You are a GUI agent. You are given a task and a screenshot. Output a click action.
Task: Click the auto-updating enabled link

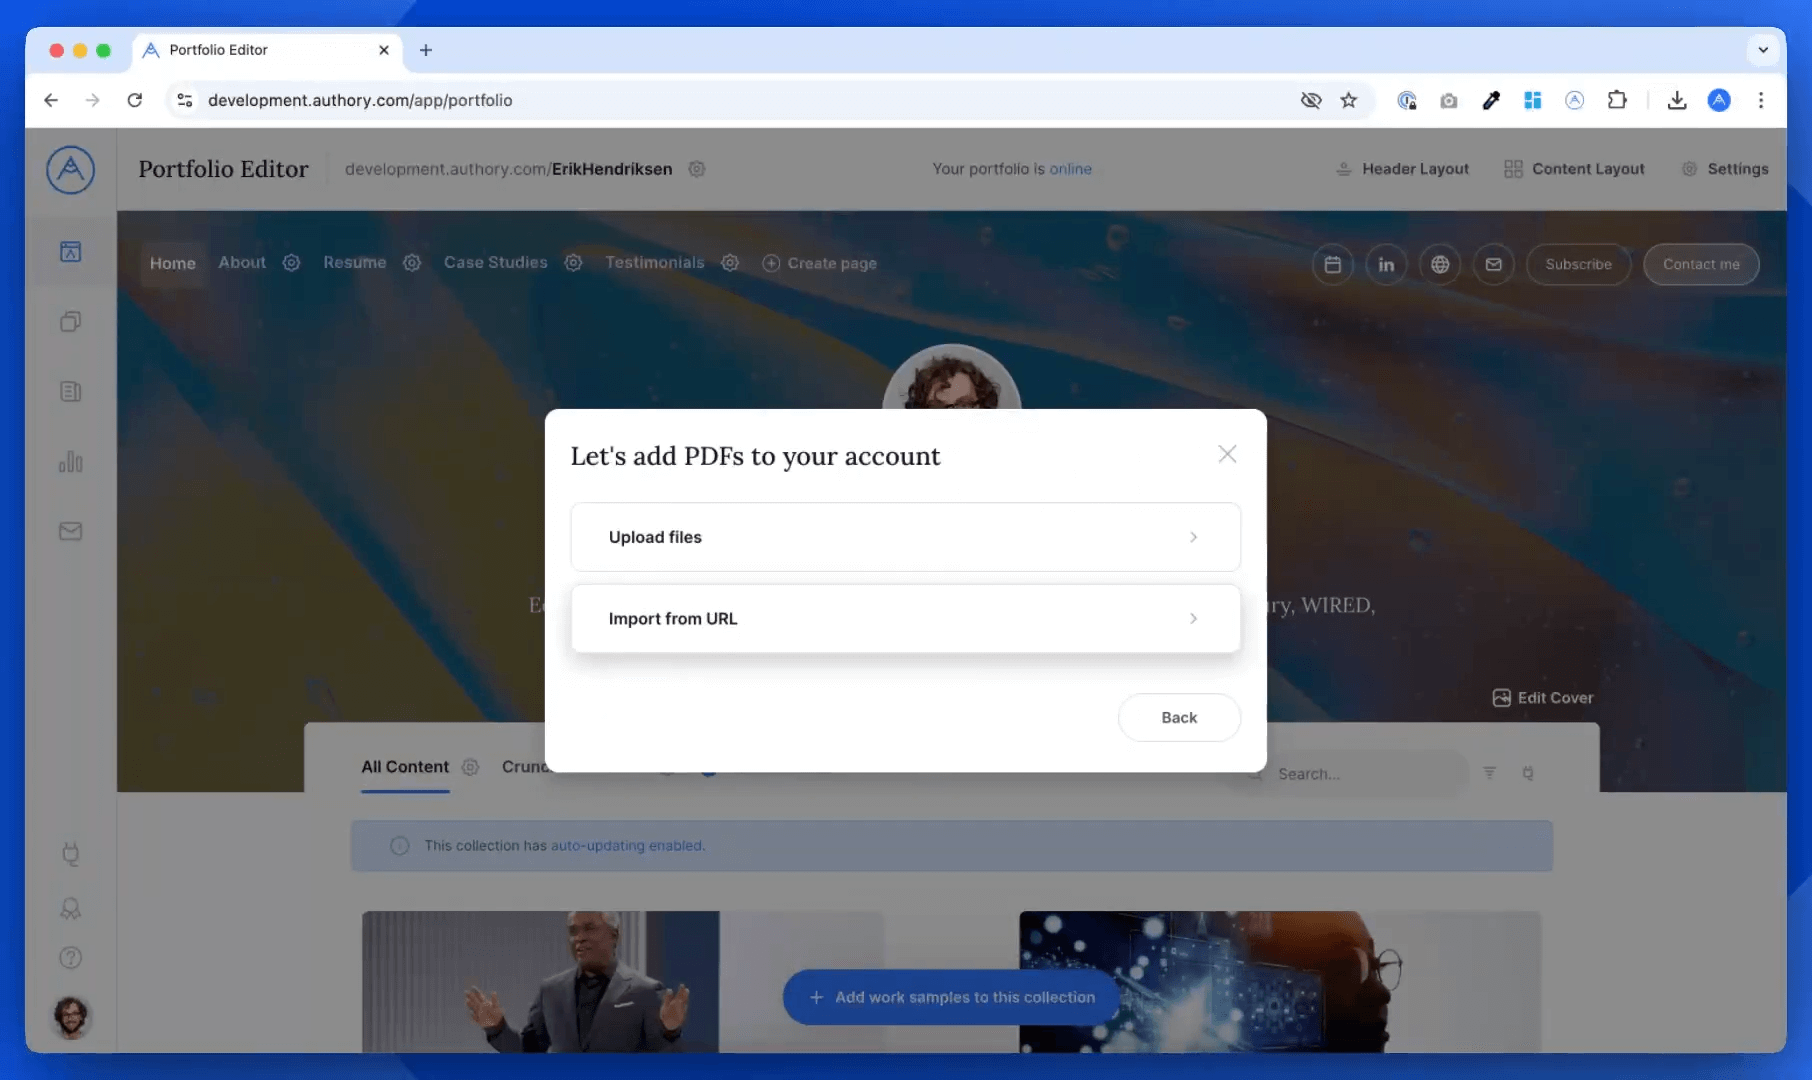(628, 846)
